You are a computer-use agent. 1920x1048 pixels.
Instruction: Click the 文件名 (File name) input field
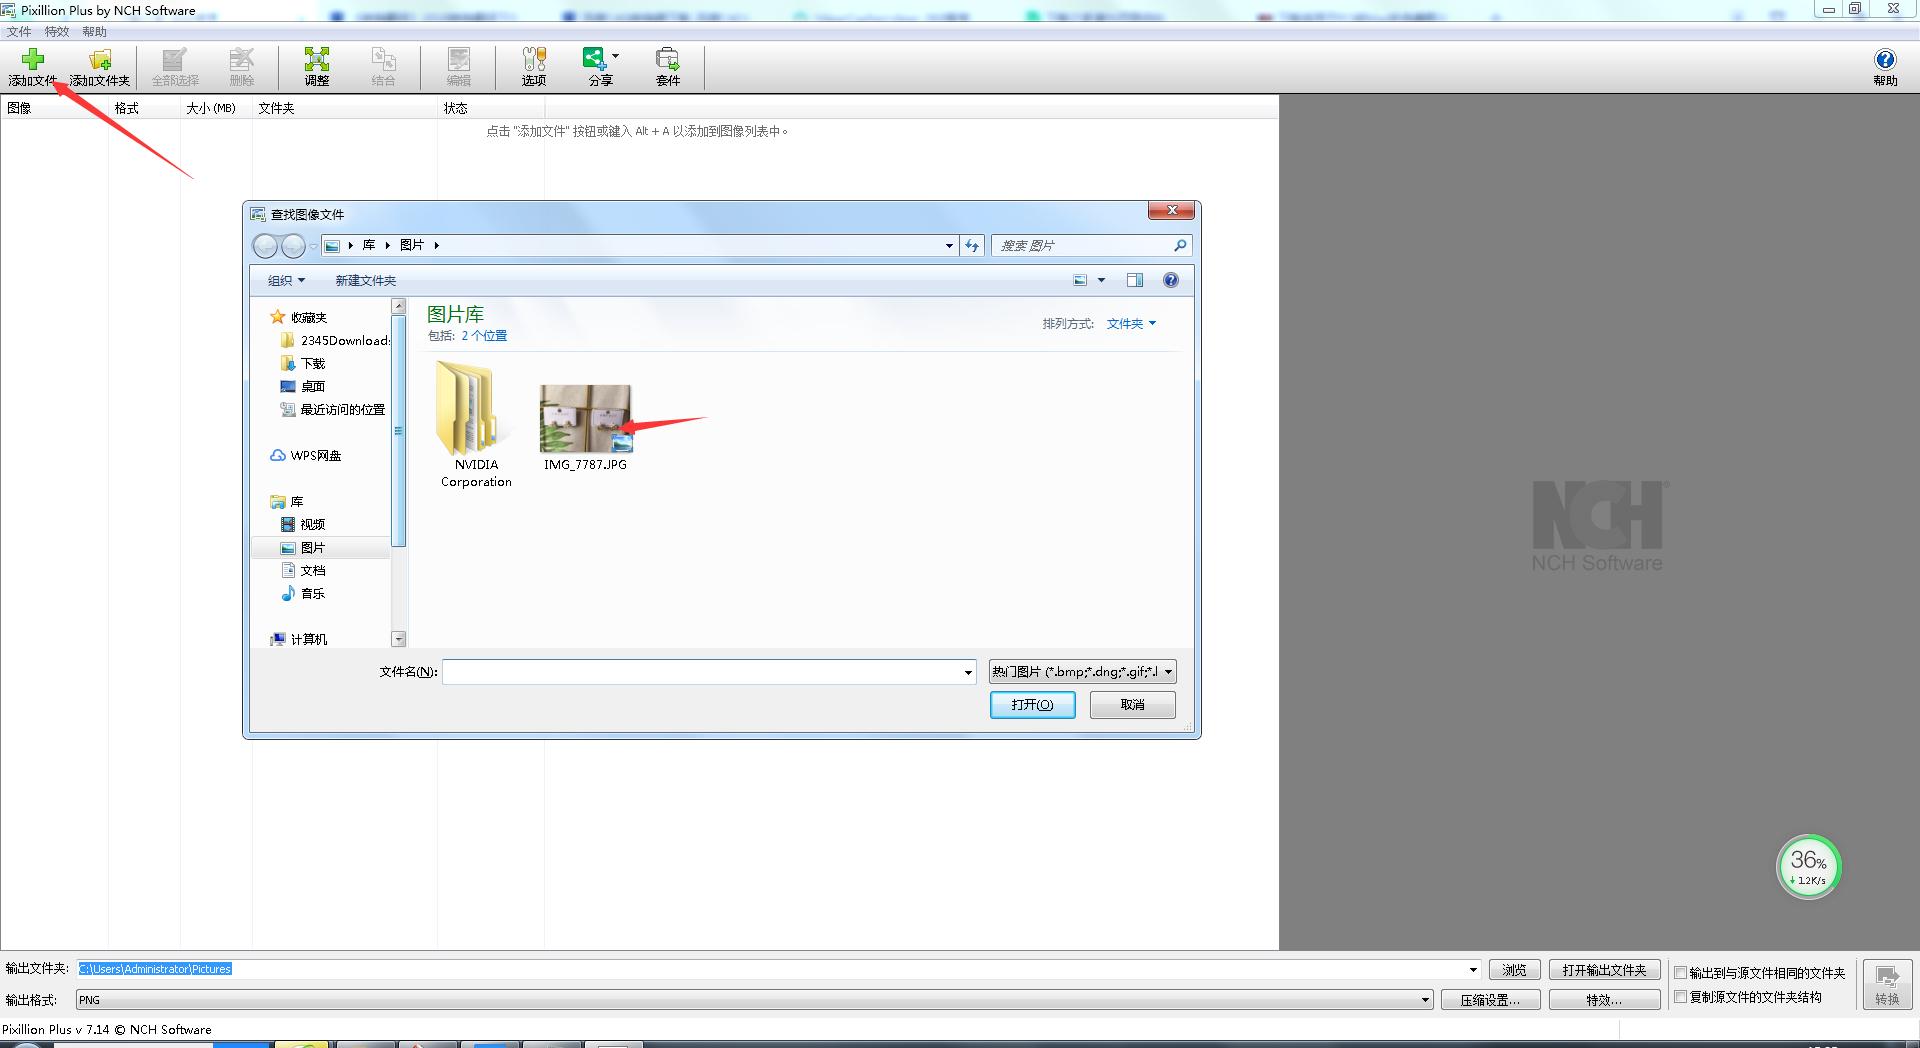(x=702, y=672)
